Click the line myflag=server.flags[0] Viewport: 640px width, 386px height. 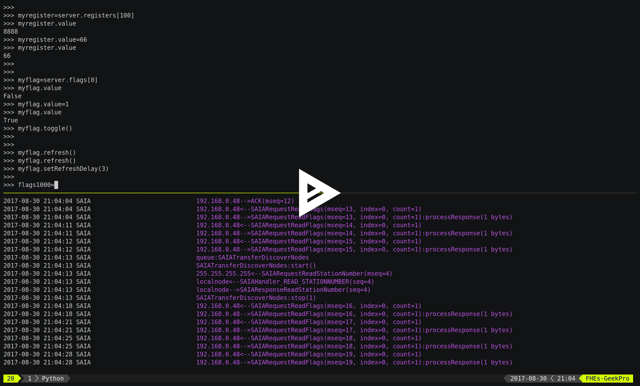(51, 80)
